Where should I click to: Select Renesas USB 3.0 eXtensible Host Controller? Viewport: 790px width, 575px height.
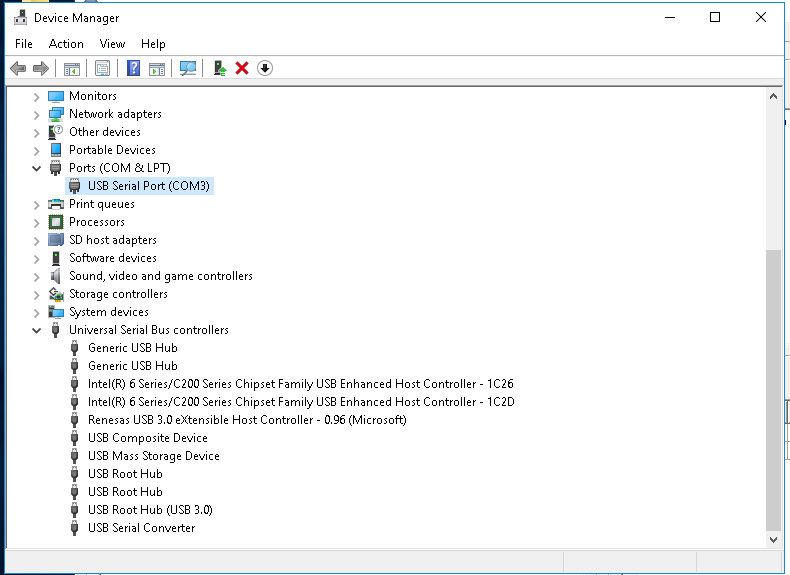(x=247, y=420)
